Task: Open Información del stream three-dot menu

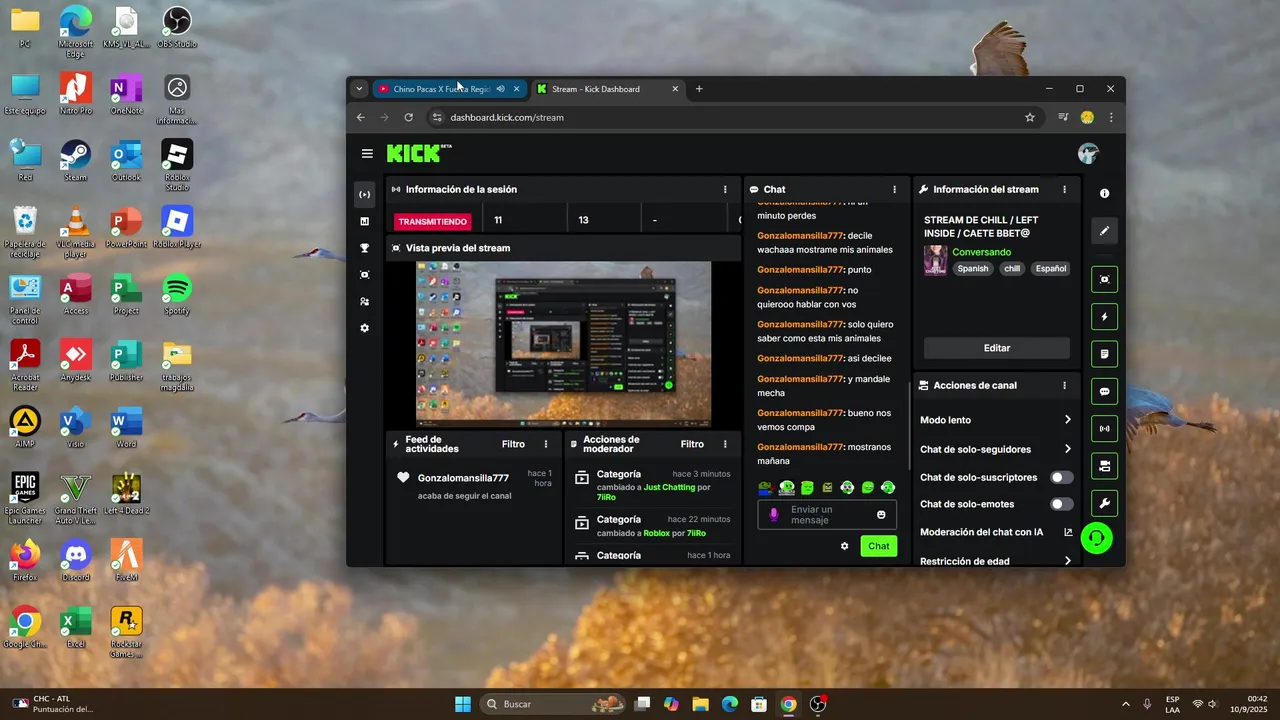Action: pyautogui.click(x=1064, y=189)
